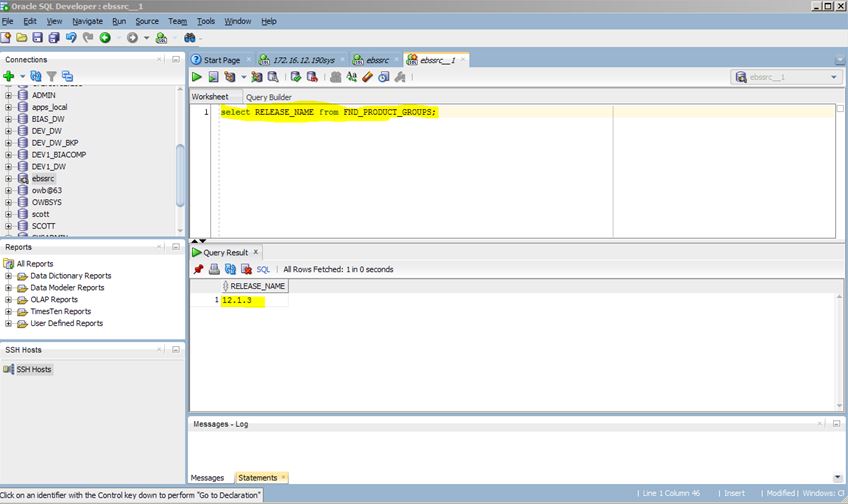Click the green Back navigation arrow
This screenshot has height=504, width=848.
[x=105, y=37]
